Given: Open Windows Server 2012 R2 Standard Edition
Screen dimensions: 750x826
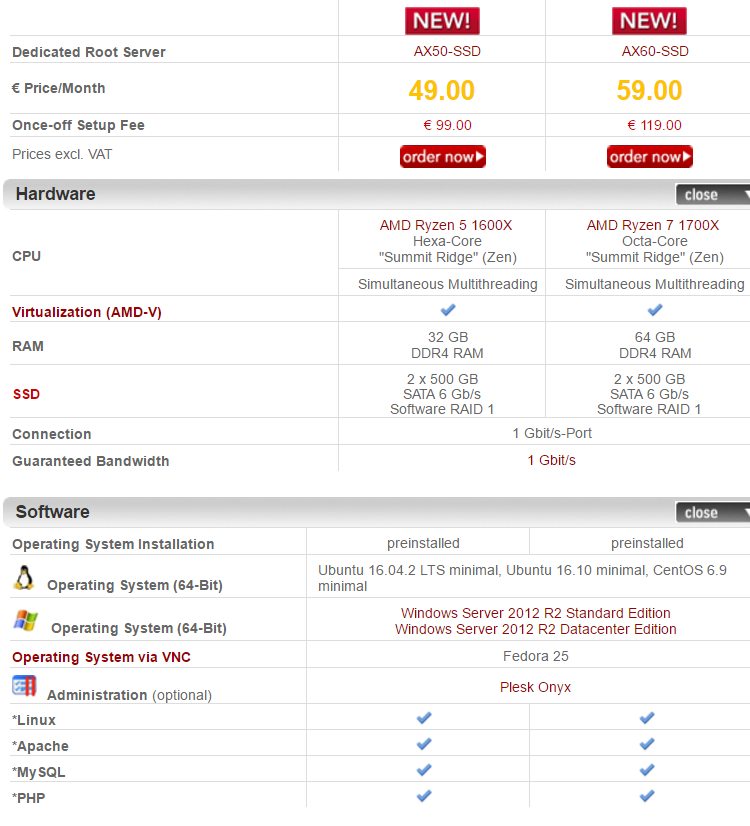Looking at the screenshot, I should (x=536, y=613).
